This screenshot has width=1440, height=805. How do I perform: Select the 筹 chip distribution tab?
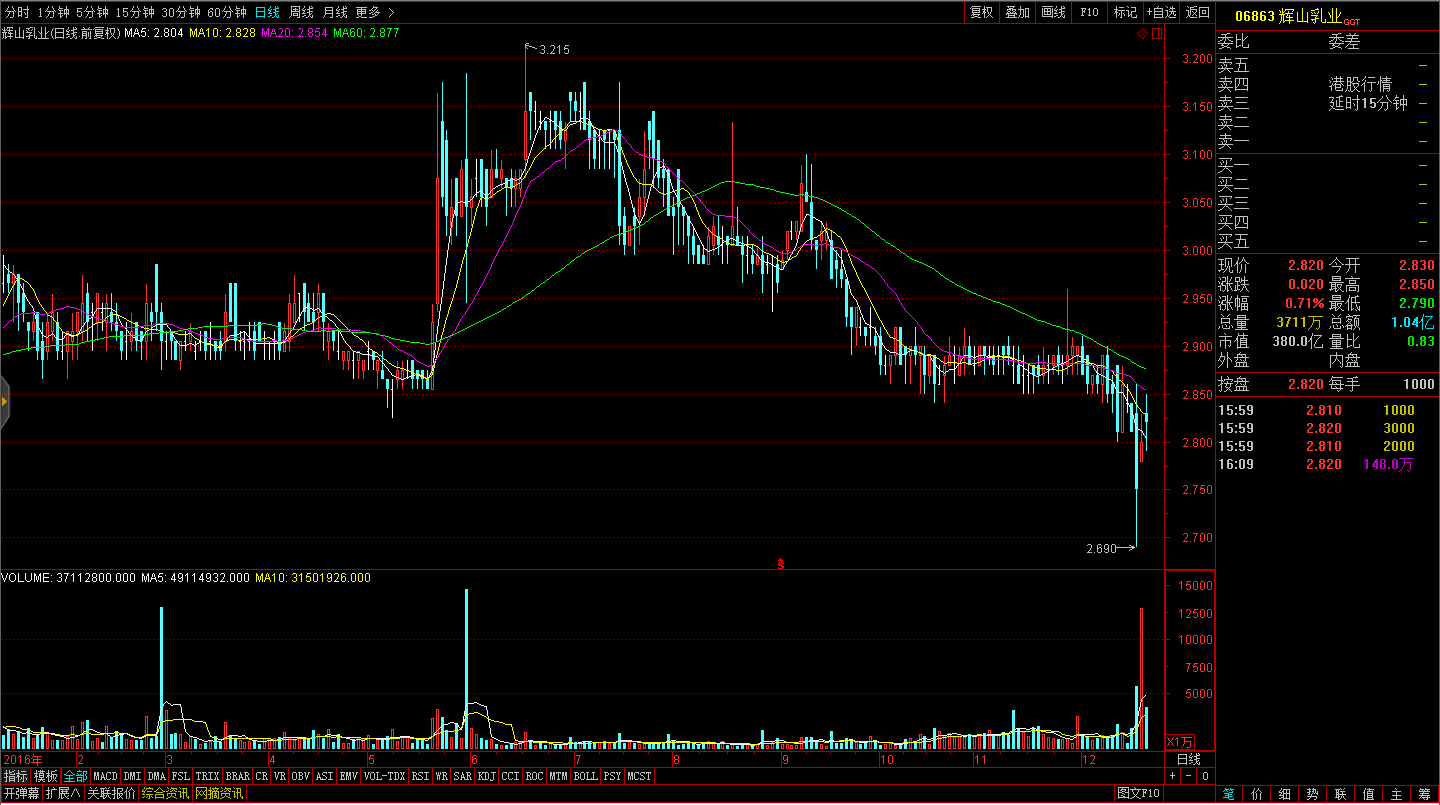click(1424, 794)
